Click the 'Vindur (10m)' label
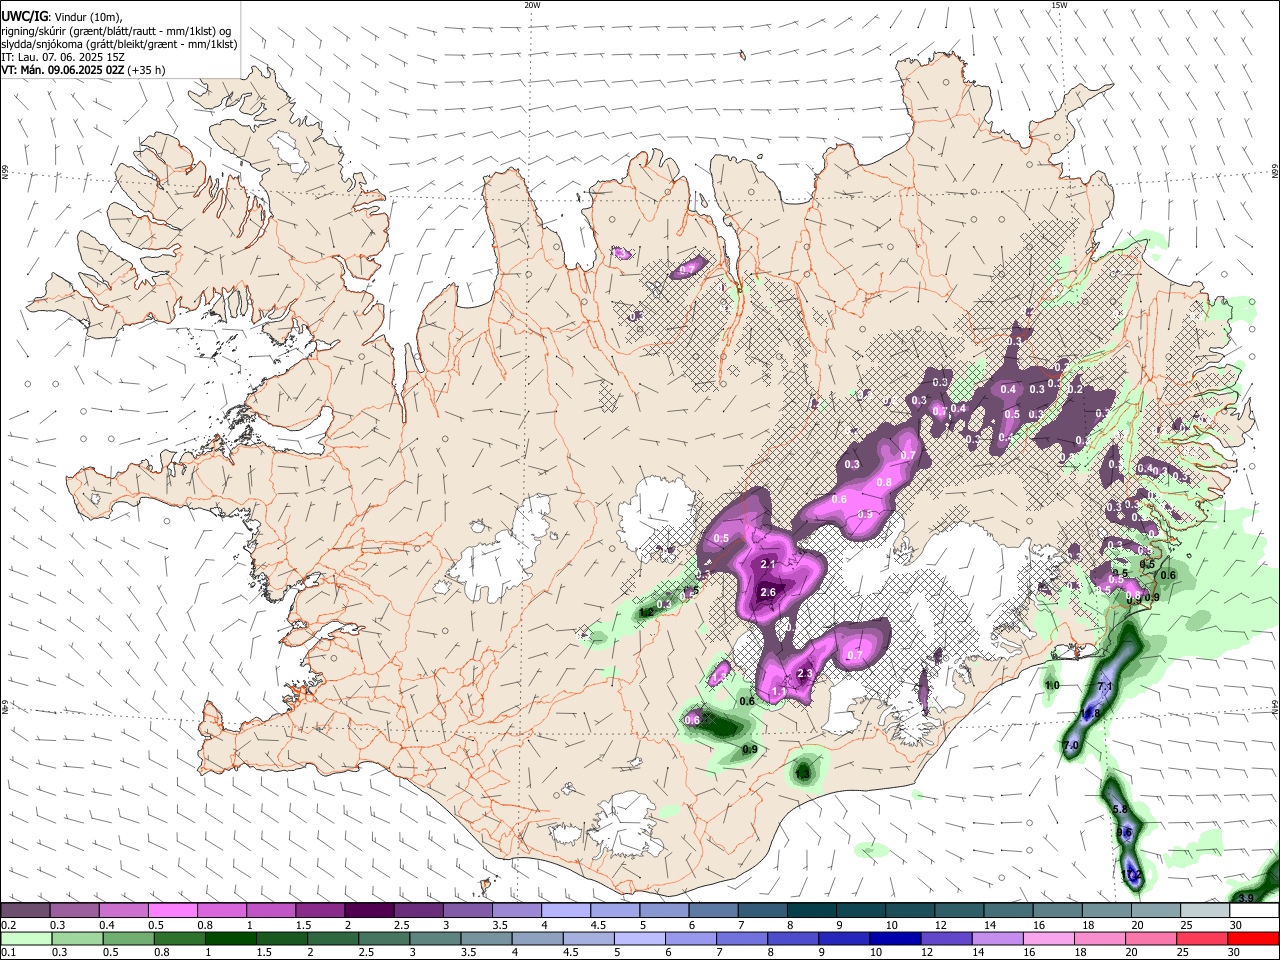1280x960 pixels. [x=88, y=17]
